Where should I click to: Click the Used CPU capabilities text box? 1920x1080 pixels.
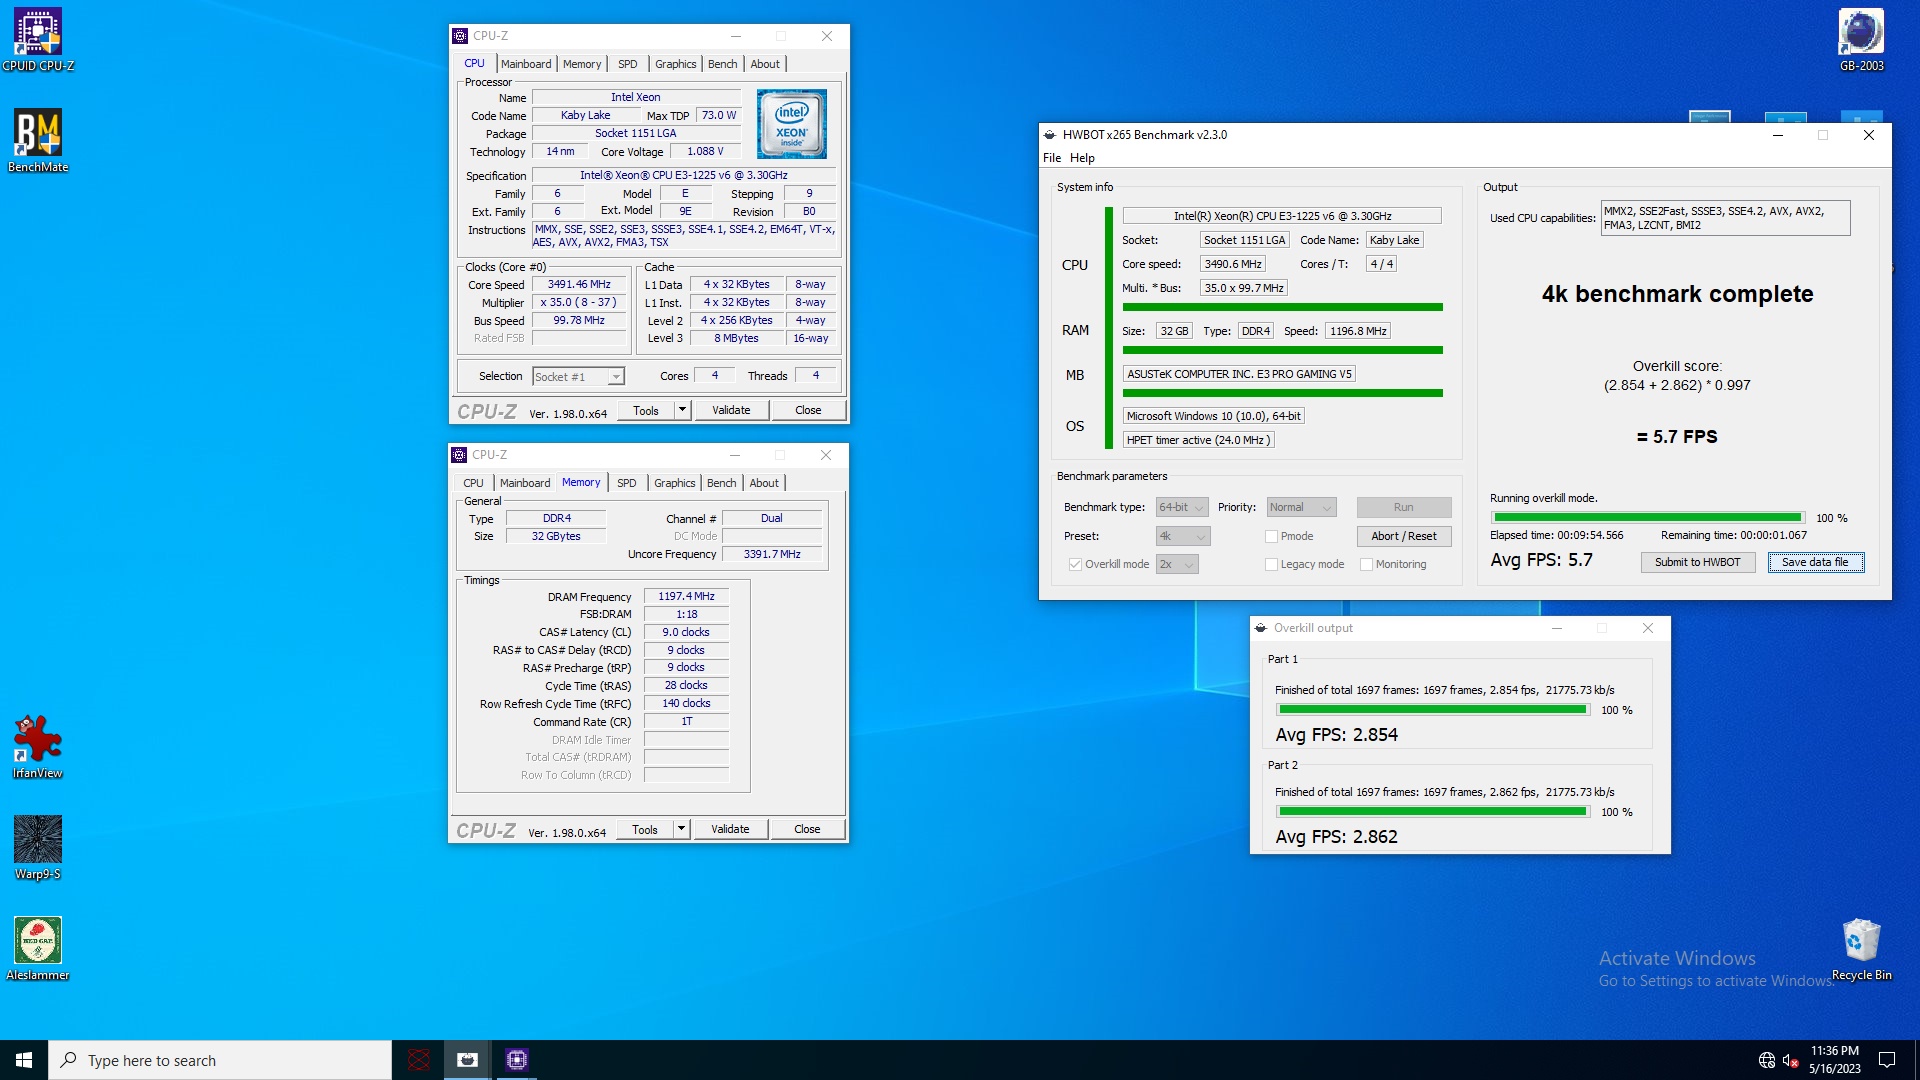tap(1725, 218)
